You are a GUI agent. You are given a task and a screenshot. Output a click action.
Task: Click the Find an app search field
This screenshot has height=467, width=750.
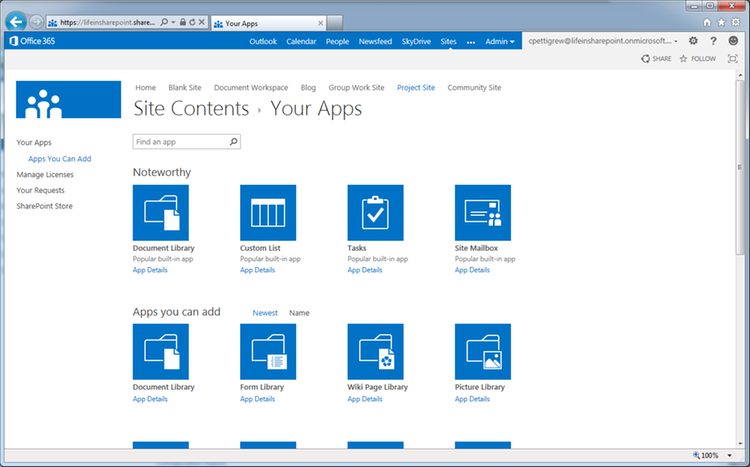click(x=187, y=142)
